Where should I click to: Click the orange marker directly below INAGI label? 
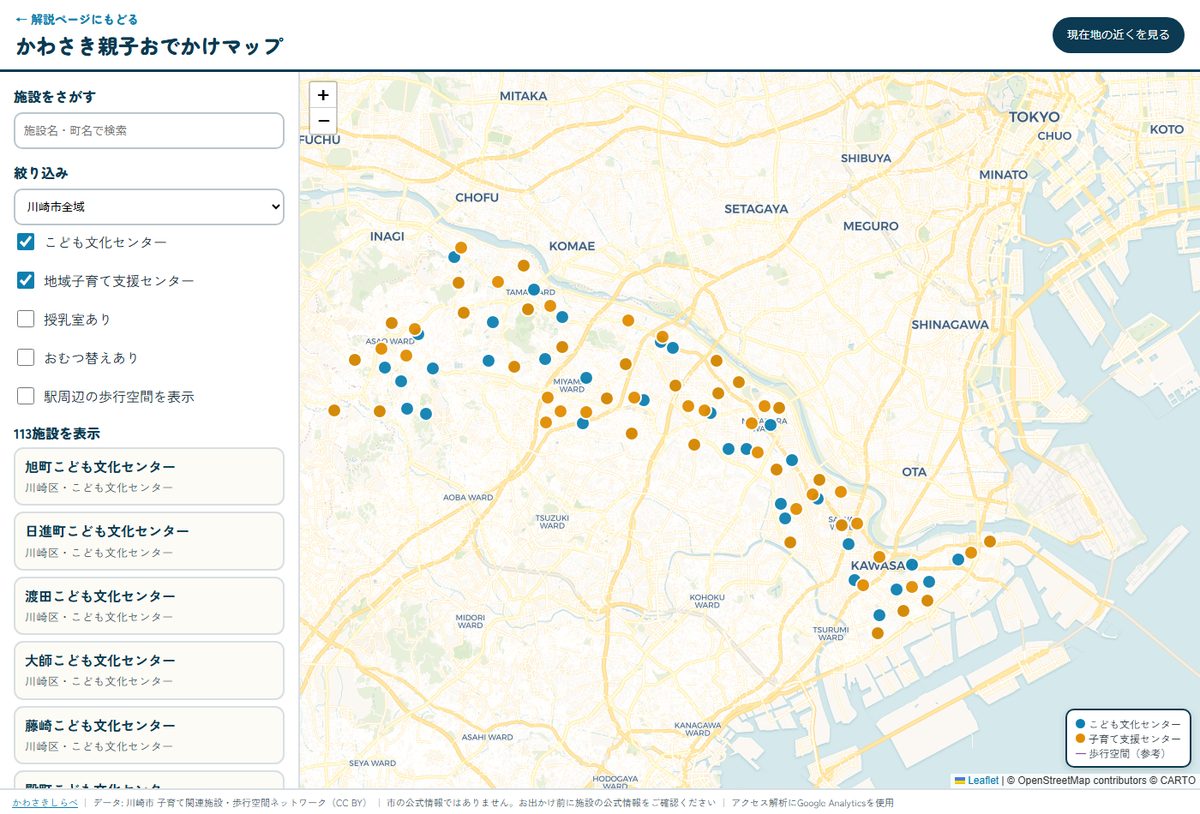[392, 323]
